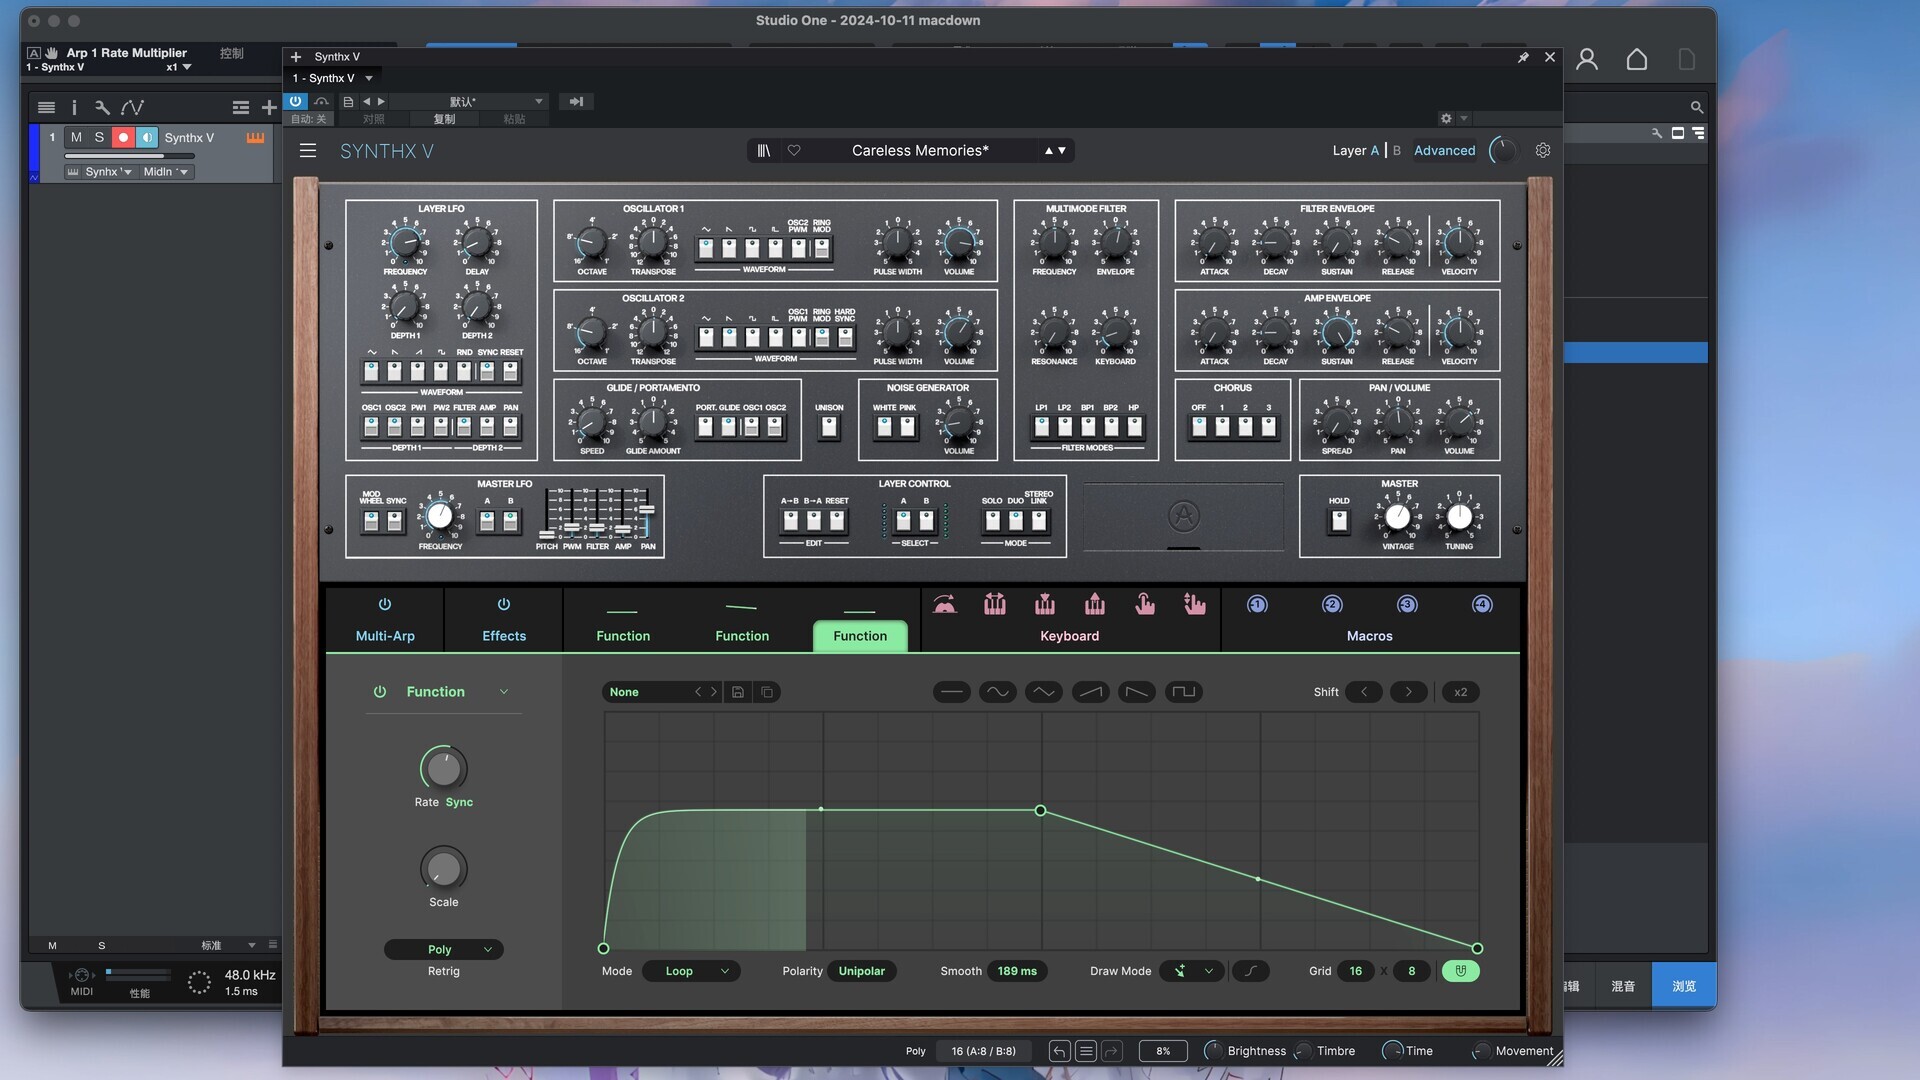1920x1080 pixels.
Task: Pin the Synthx V plugin window
Action: (1523, 57)
